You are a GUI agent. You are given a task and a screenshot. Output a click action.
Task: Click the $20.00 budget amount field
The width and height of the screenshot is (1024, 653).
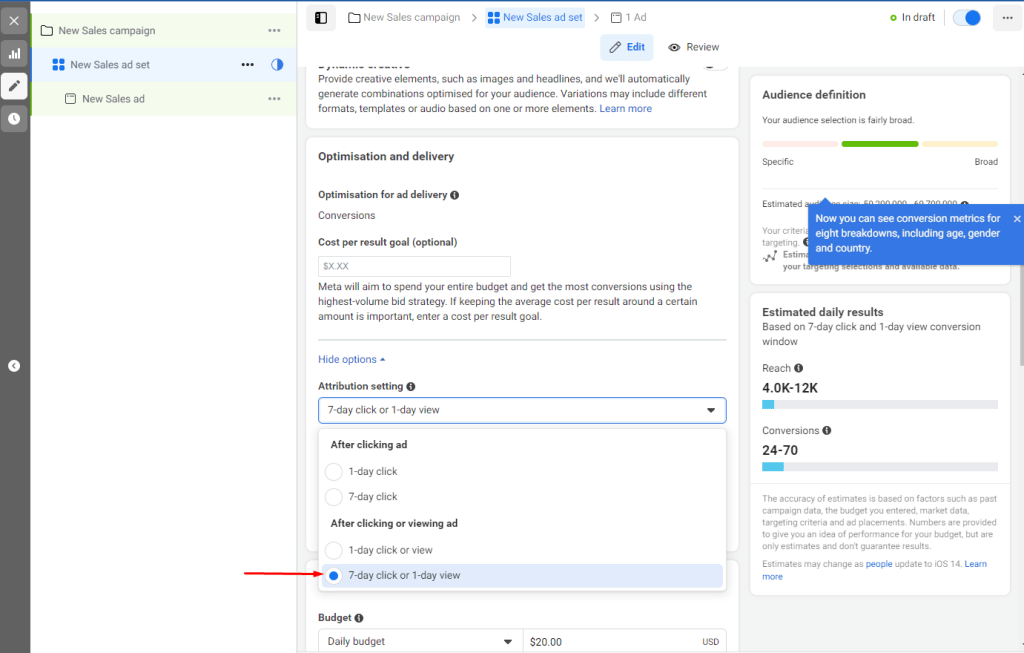click(x=624, y=641)
